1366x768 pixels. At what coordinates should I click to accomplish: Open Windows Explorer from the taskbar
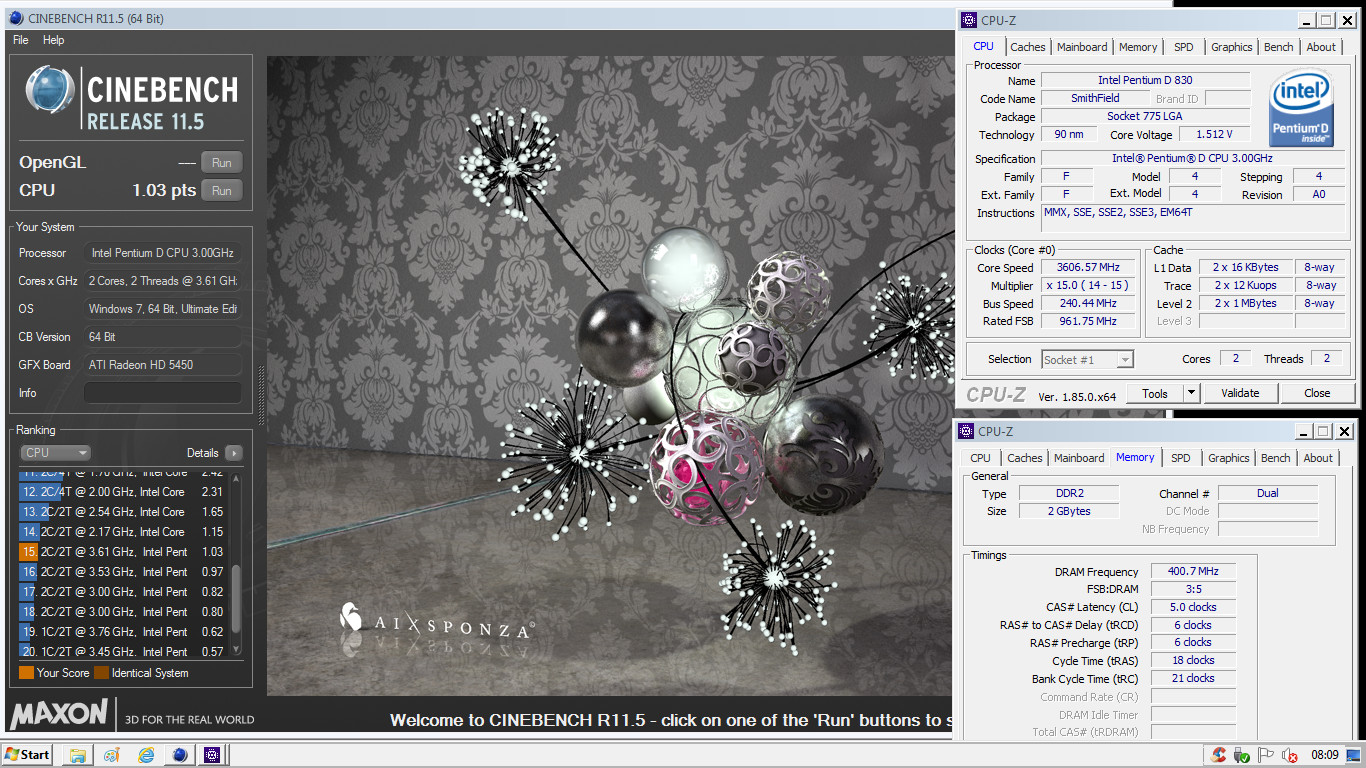[77, 755]
